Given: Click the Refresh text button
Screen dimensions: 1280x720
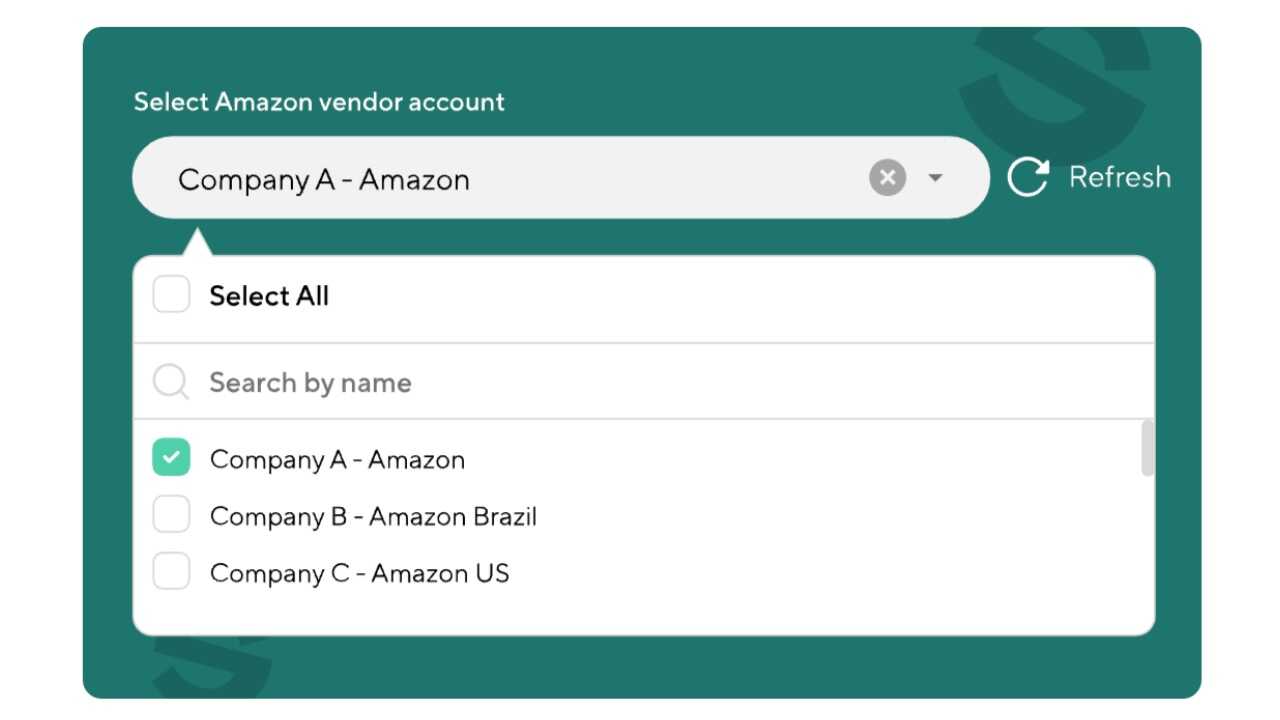Looking at the screenshot, I should point(1119,177).
